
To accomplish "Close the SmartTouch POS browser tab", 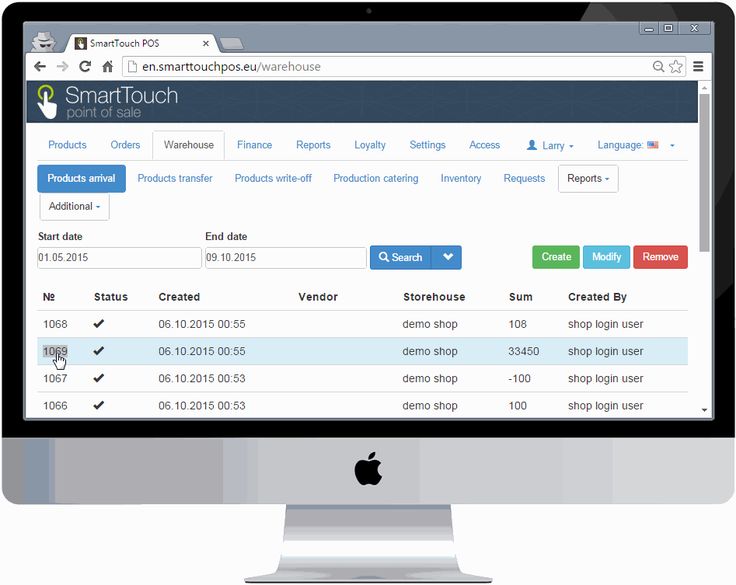I will 206,44.
